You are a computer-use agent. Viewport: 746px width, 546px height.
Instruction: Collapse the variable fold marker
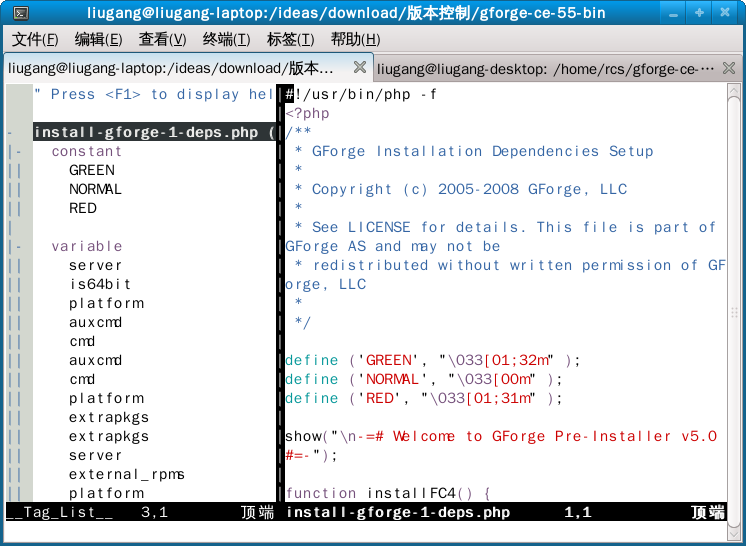[x=19, y=247]
